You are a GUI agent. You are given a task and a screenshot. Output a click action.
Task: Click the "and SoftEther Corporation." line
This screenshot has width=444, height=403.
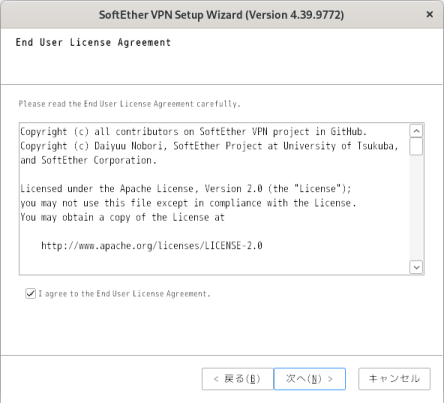[88, 160]
